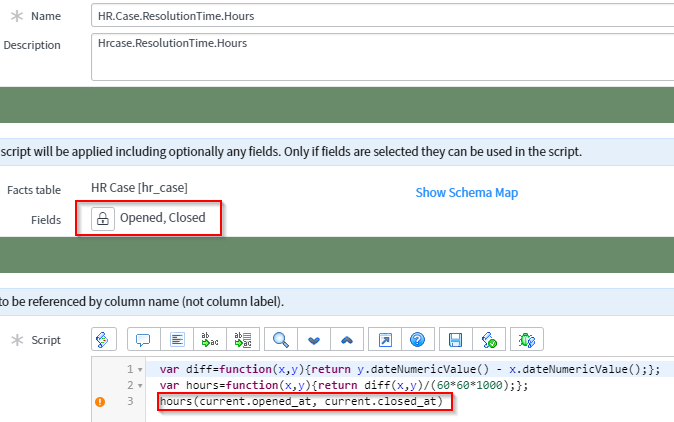674x422 pixels.
Task: Unlock the Fields list with lock icon
Action: pos(103,219)
